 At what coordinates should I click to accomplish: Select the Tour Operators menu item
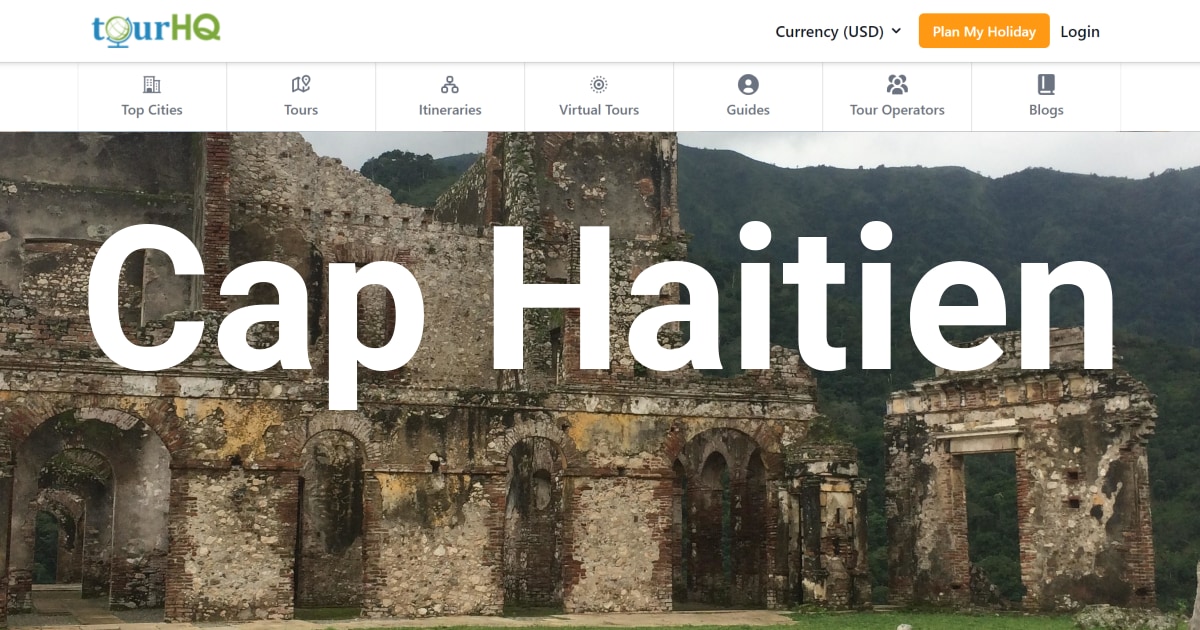pos(897,110)
